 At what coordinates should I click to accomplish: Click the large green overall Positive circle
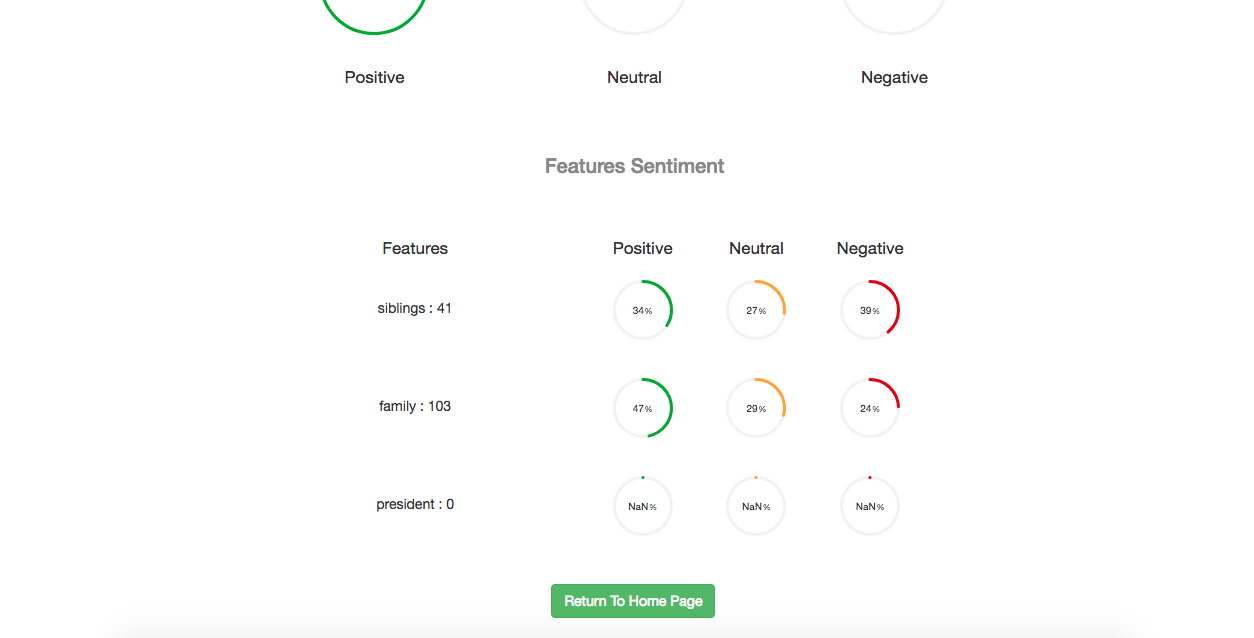pos(374,10)
